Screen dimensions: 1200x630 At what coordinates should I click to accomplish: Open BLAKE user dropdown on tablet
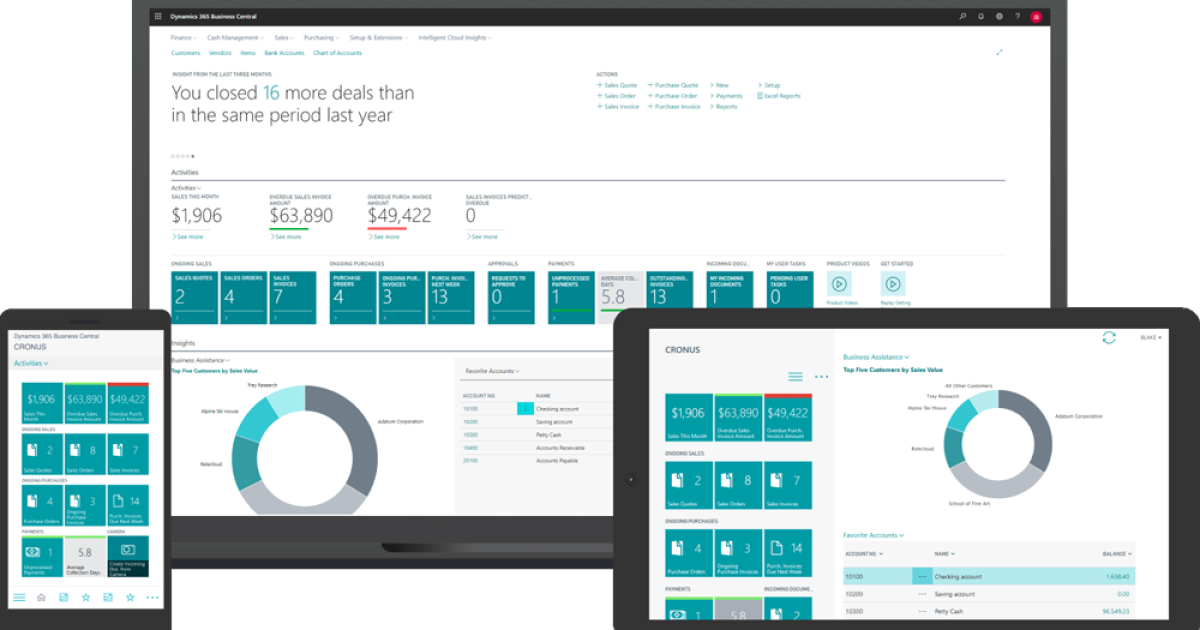pyautogui.click(x=1151, y=338)
